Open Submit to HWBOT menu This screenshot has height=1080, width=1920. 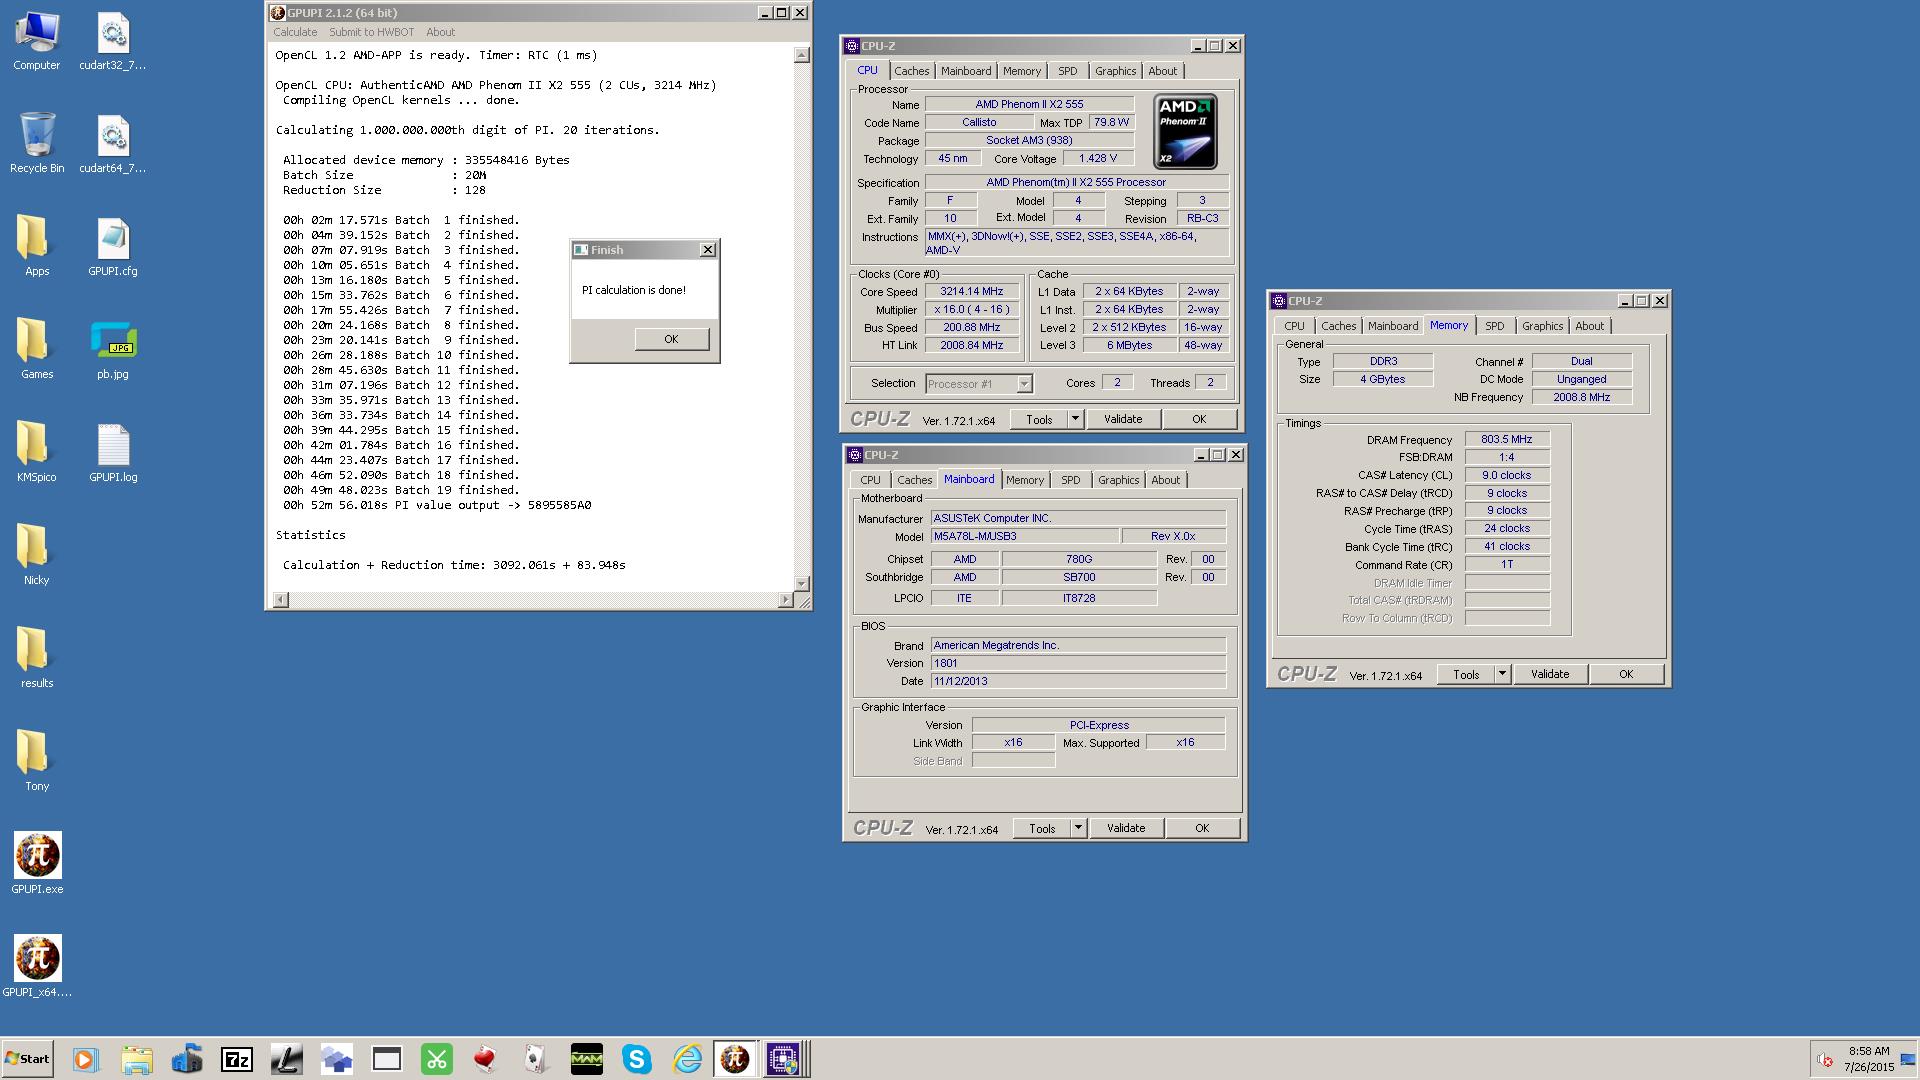(371, 32)
